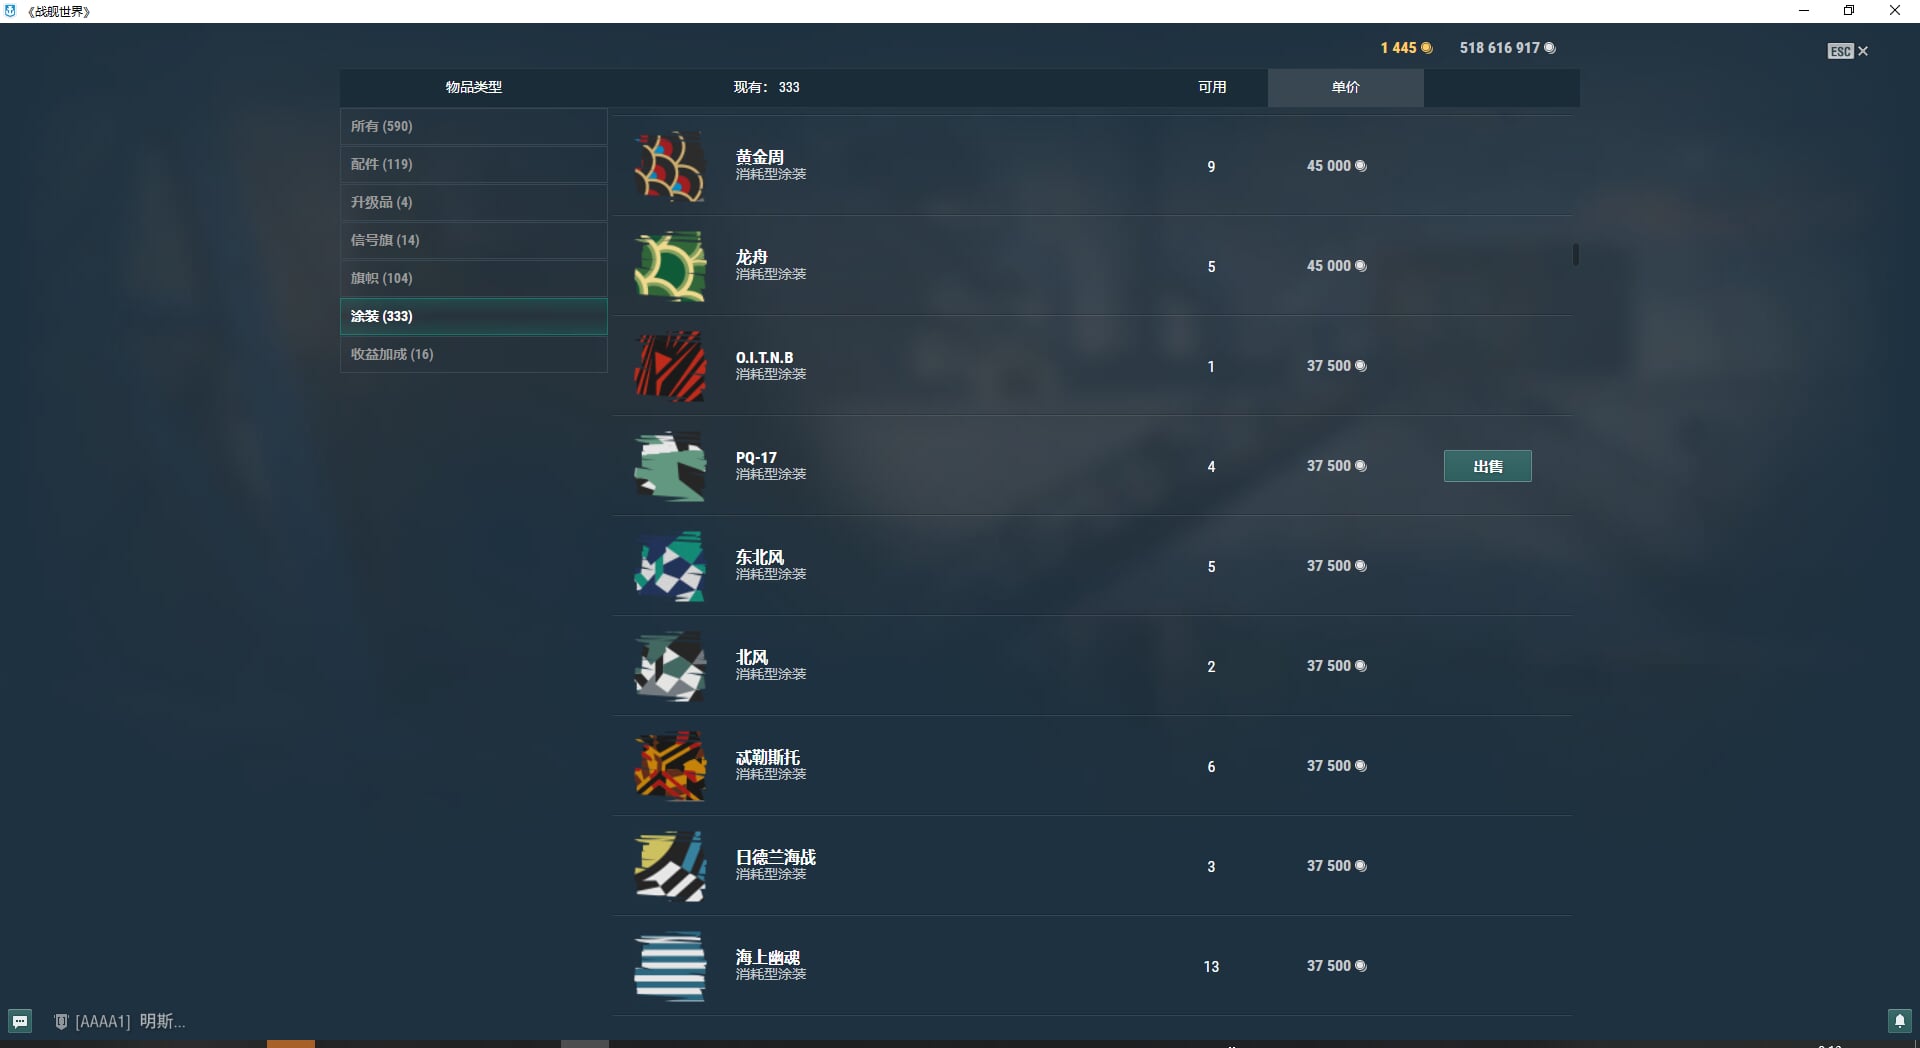Open the chat icon at bottom left
This screenshot has height=1048, width=1920.
click(x=20, y=1021)
